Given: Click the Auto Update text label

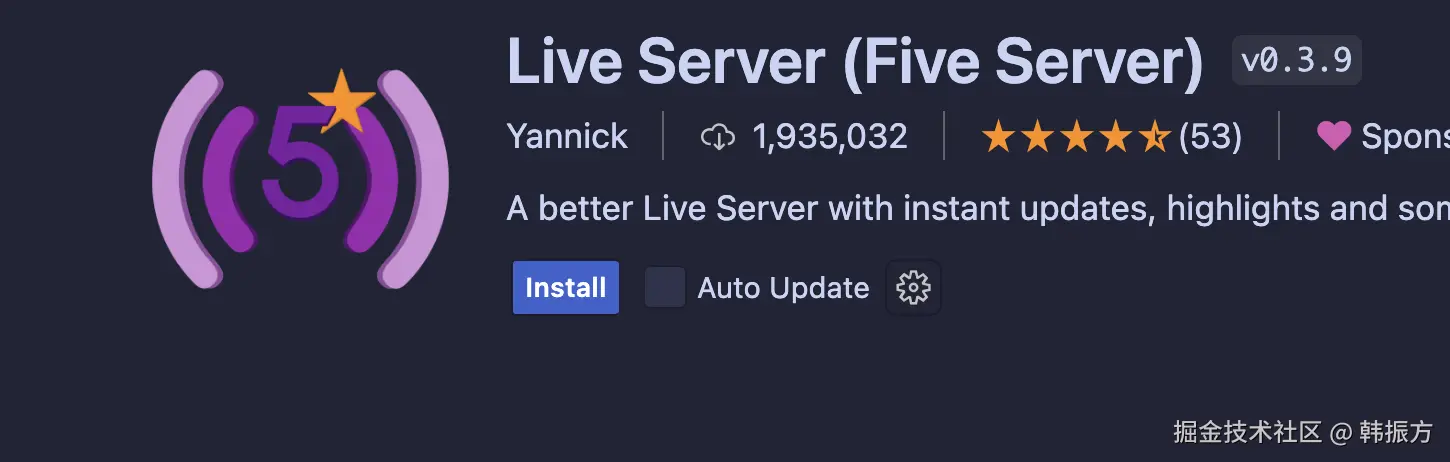Looking at the screenshot, I should 783,288.
